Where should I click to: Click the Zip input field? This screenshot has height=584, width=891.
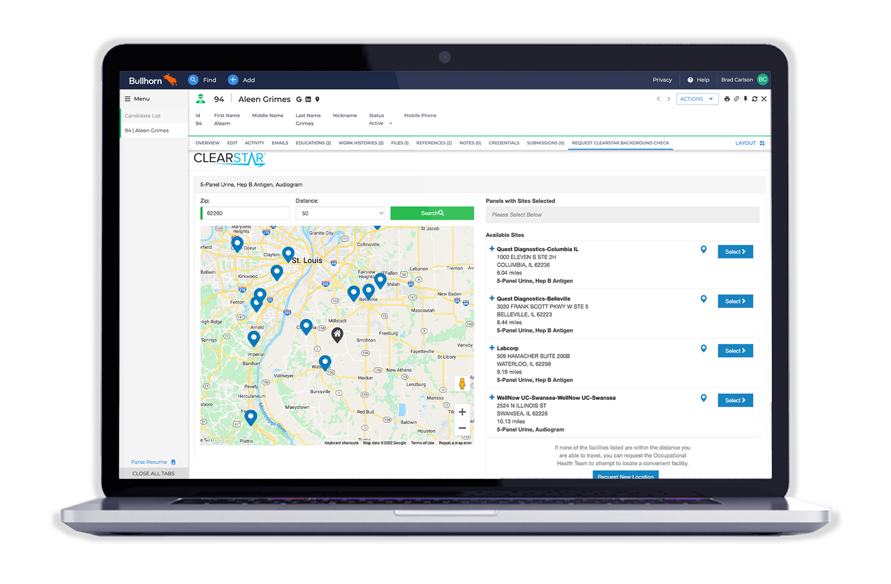245,213
